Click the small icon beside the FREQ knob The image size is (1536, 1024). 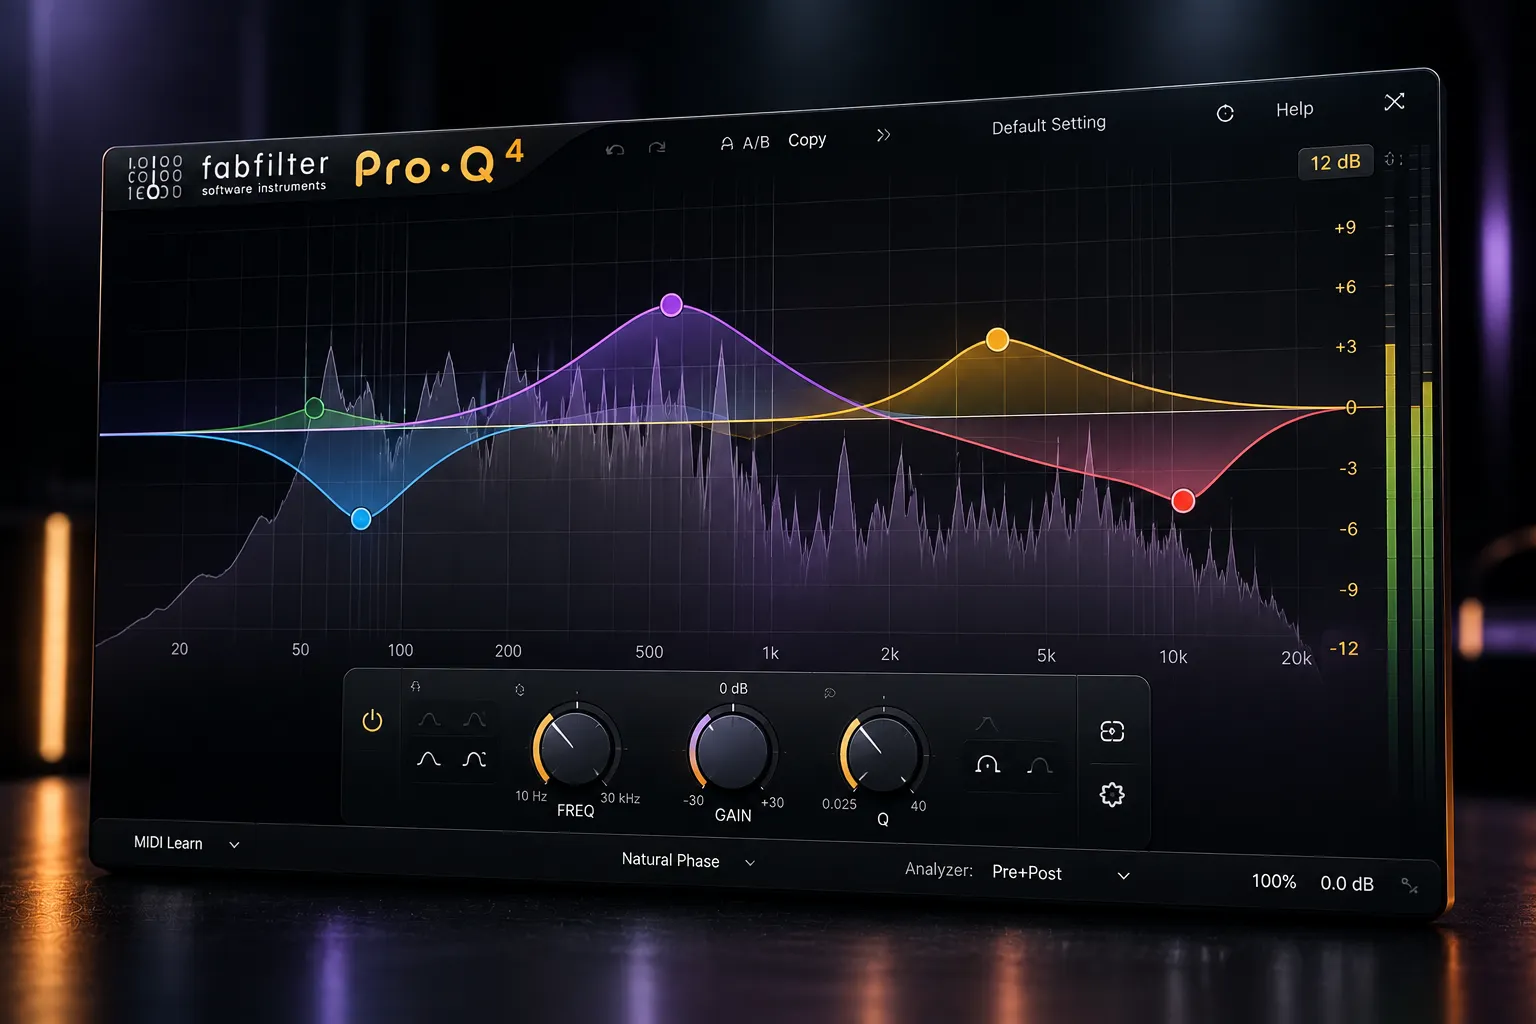(519, 690)
